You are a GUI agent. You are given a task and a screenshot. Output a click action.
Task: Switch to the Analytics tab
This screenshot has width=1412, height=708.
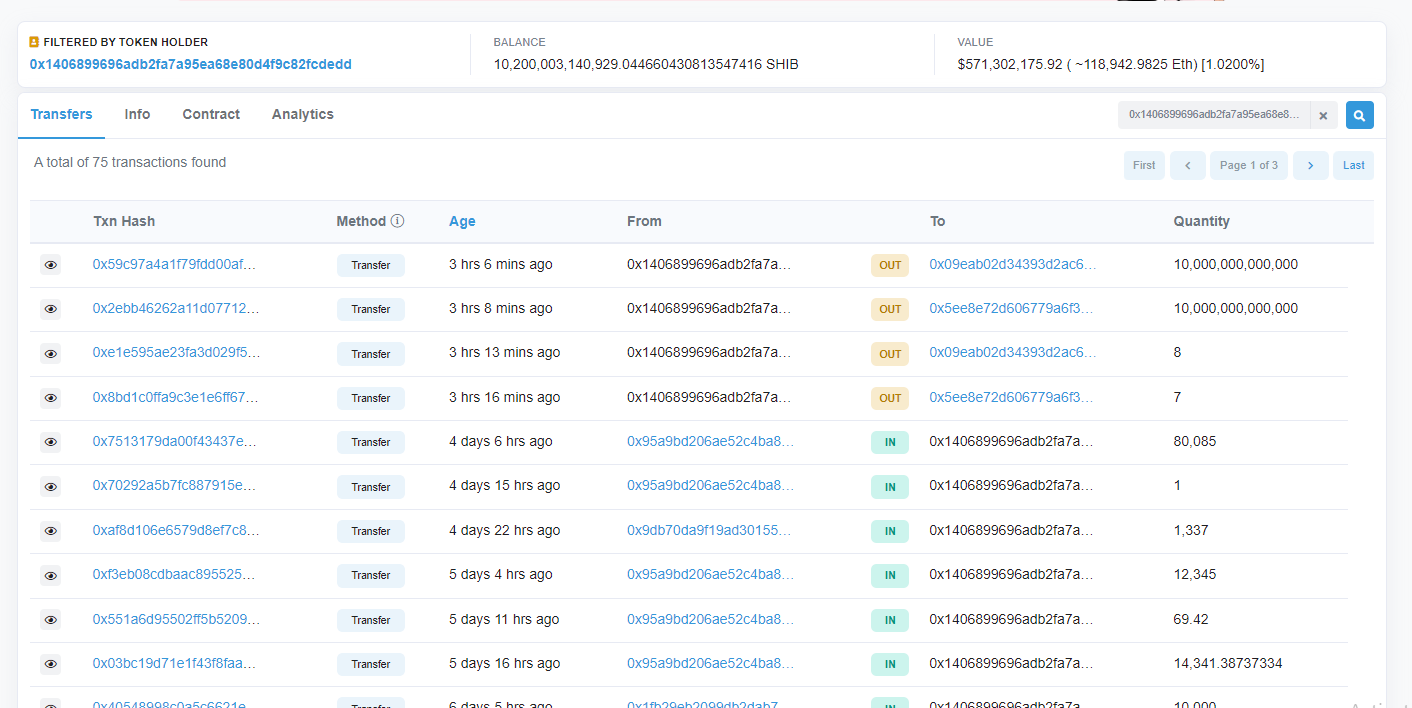tap(303, 115)
